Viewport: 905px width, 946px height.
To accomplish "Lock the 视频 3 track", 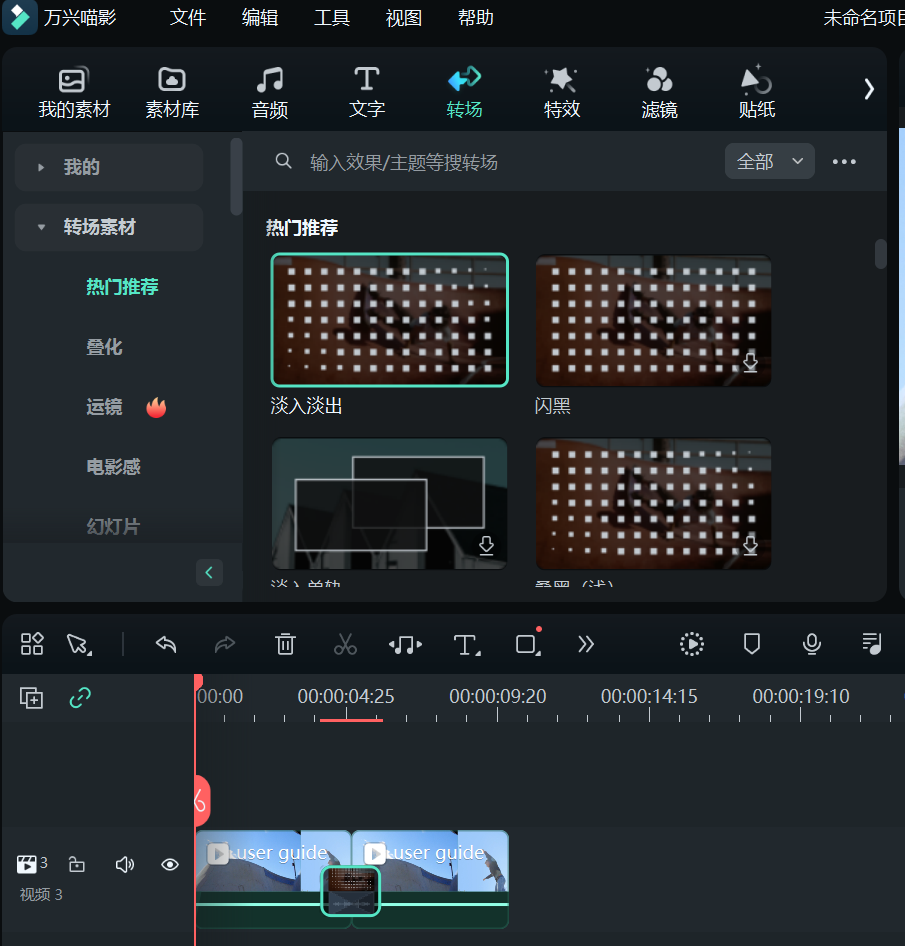I will pos(77,864).
